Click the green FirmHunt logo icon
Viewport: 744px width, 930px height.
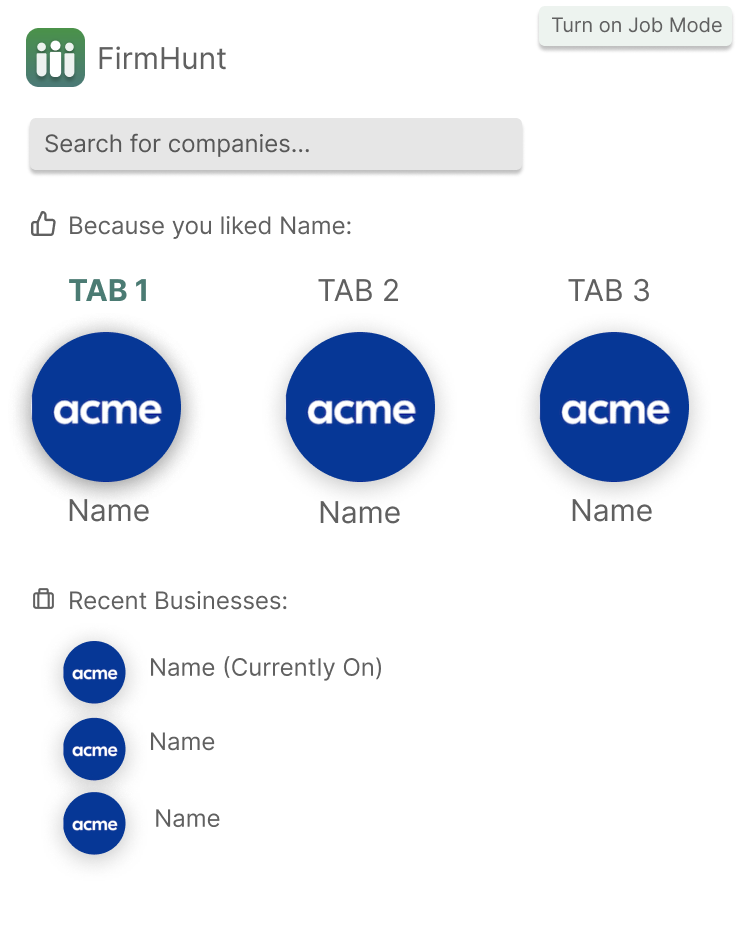(x=55, y=58)
